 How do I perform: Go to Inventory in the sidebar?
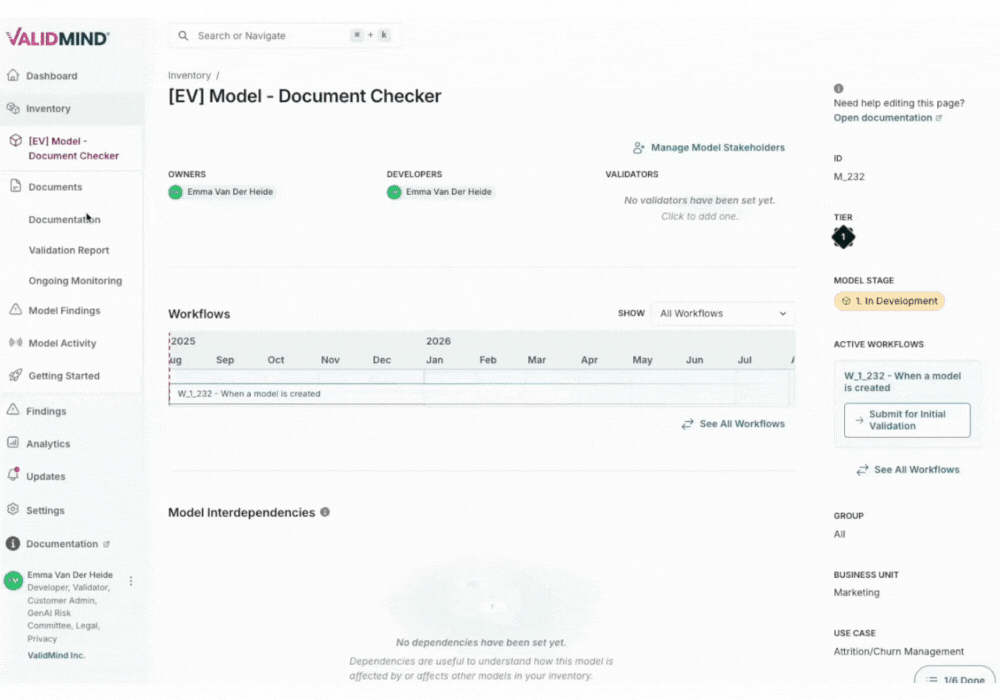(48, 108)
